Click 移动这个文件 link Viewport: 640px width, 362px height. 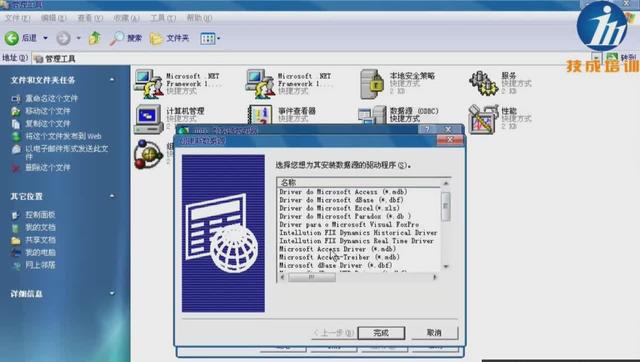(48, 111)
